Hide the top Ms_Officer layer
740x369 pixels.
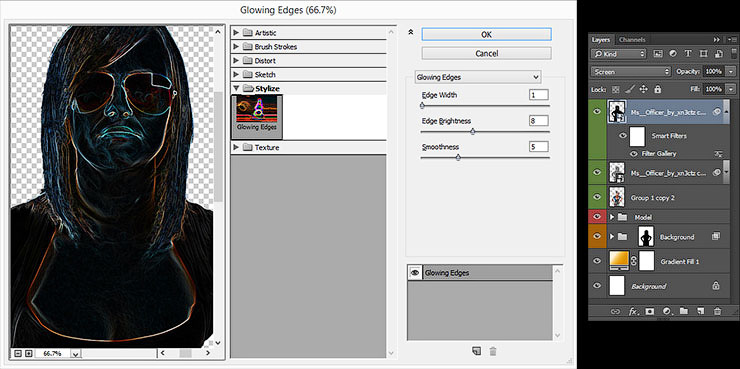pyautogui.click(x=597, y=111)
